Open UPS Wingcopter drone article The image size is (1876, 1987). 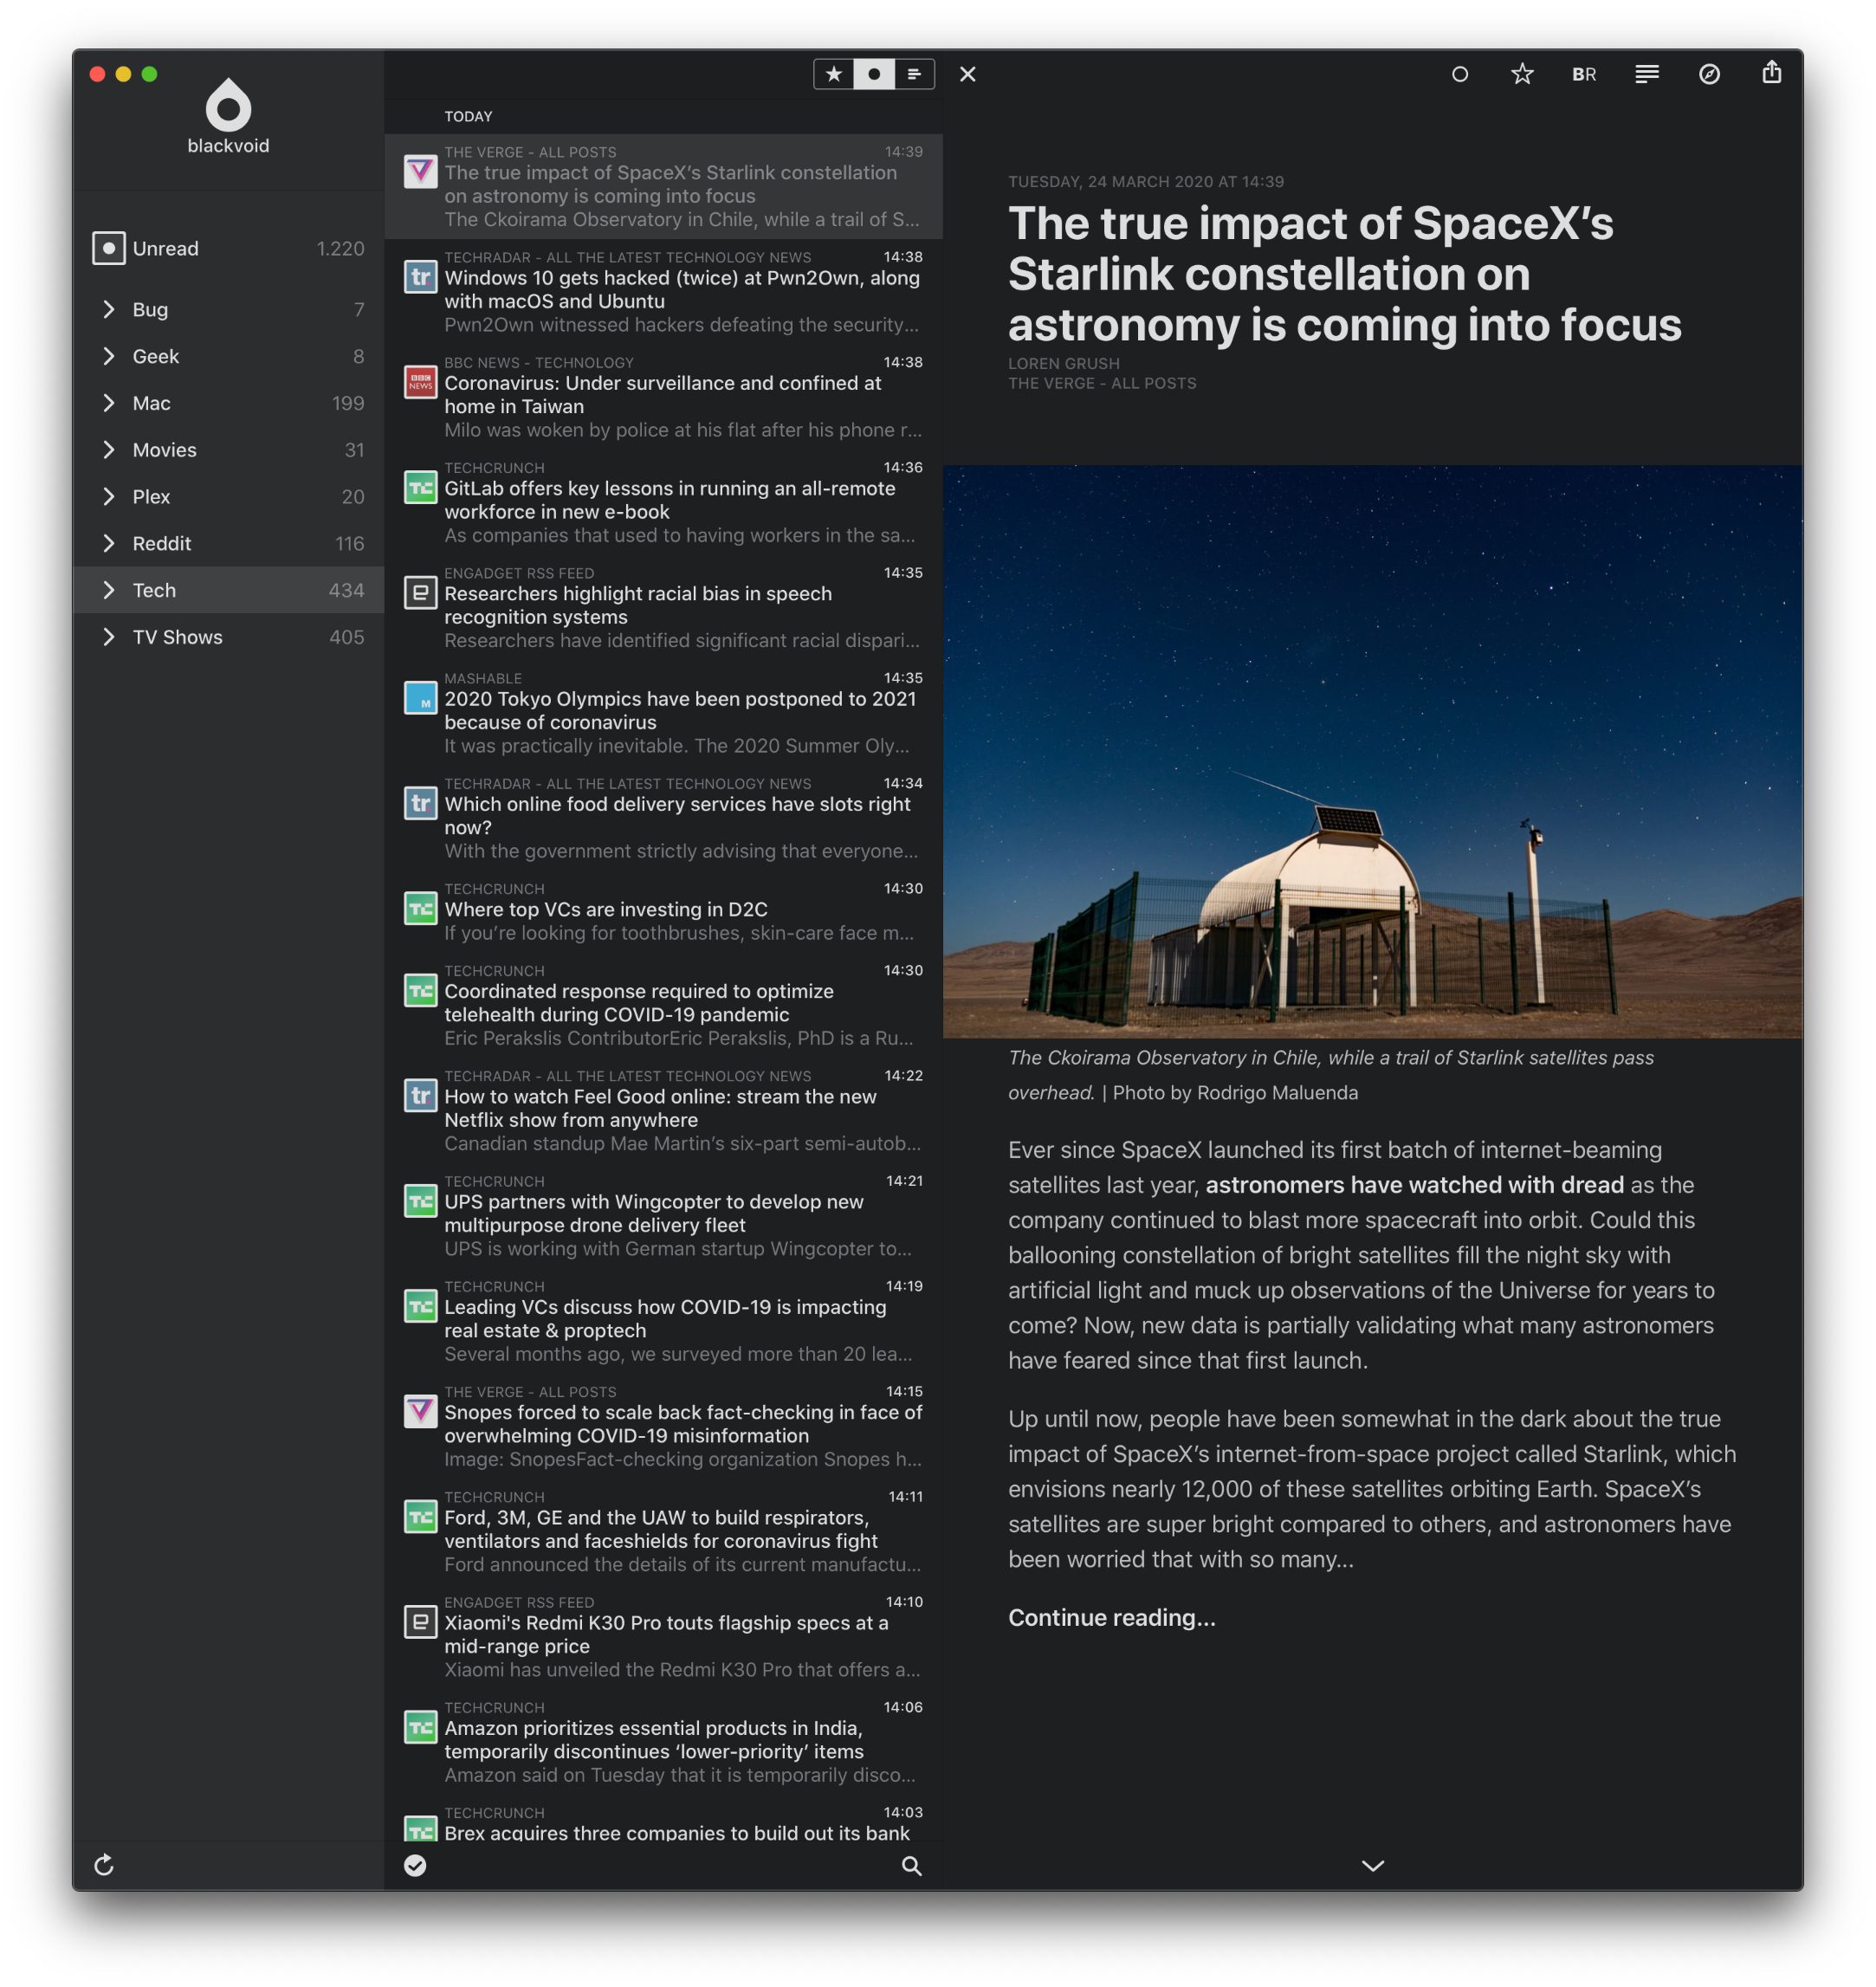pyautogui.click(x=663, y=1215)
